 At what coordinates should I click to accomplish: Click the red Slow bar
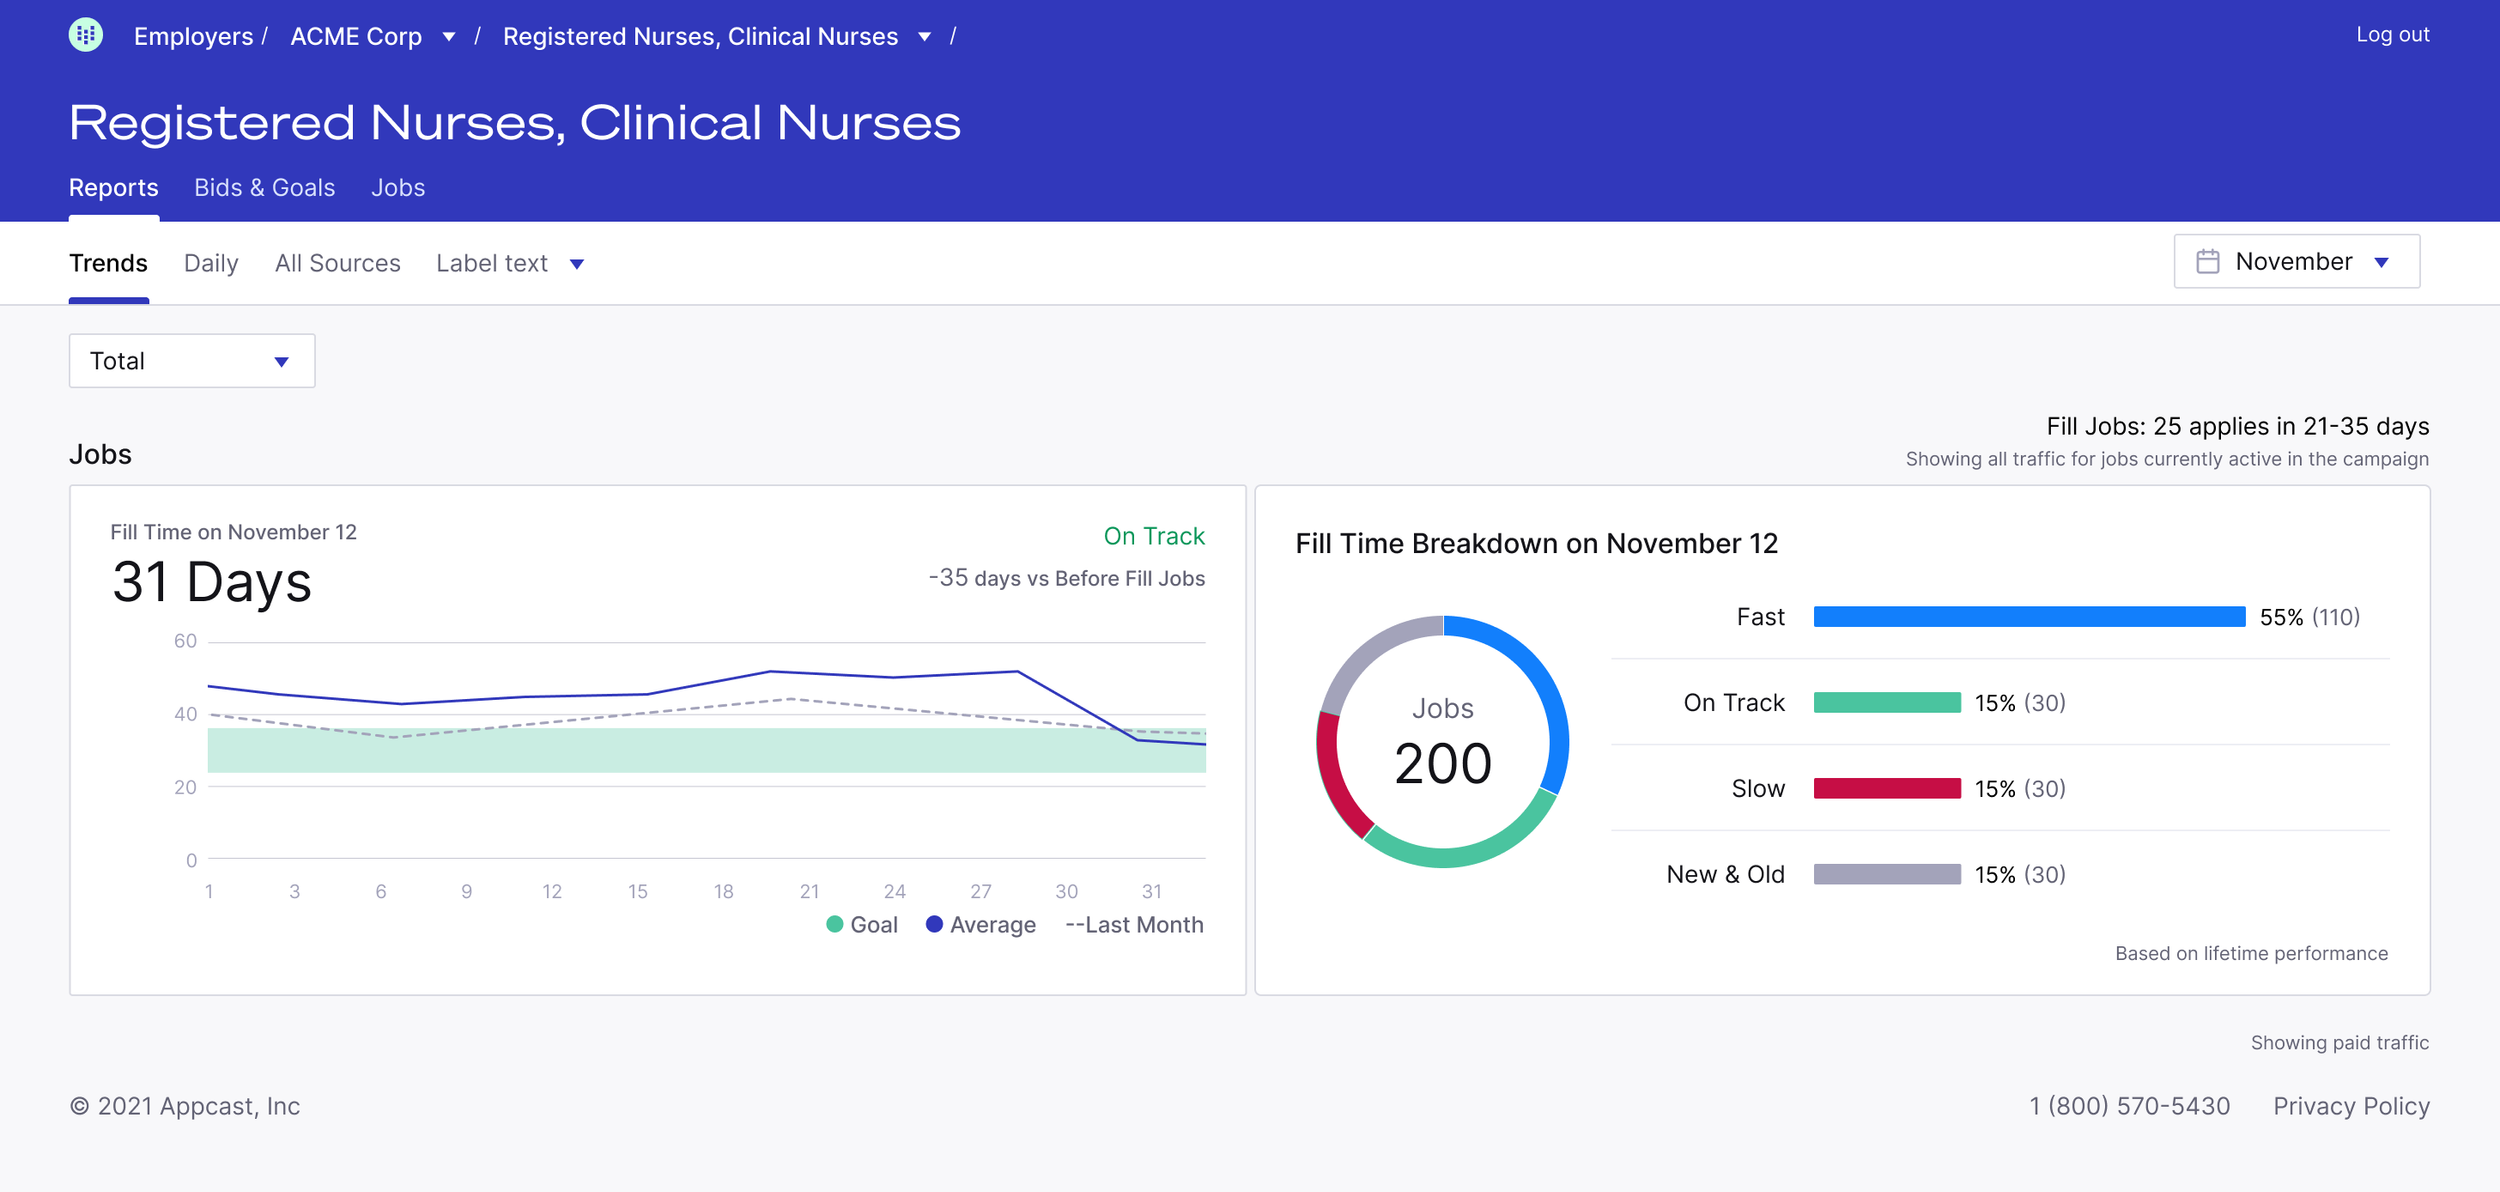(1887, 789)
